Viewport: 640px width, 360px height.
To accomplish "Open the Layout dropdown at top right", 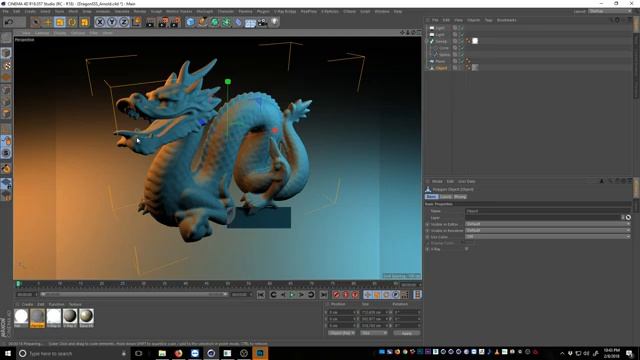I will (611, 11).
